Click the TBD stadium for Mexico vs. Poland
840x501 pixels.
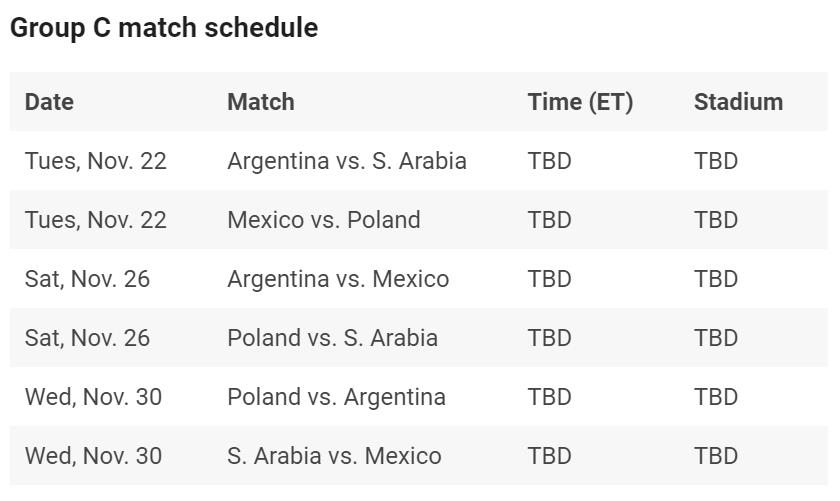click(x=716, y=220)
